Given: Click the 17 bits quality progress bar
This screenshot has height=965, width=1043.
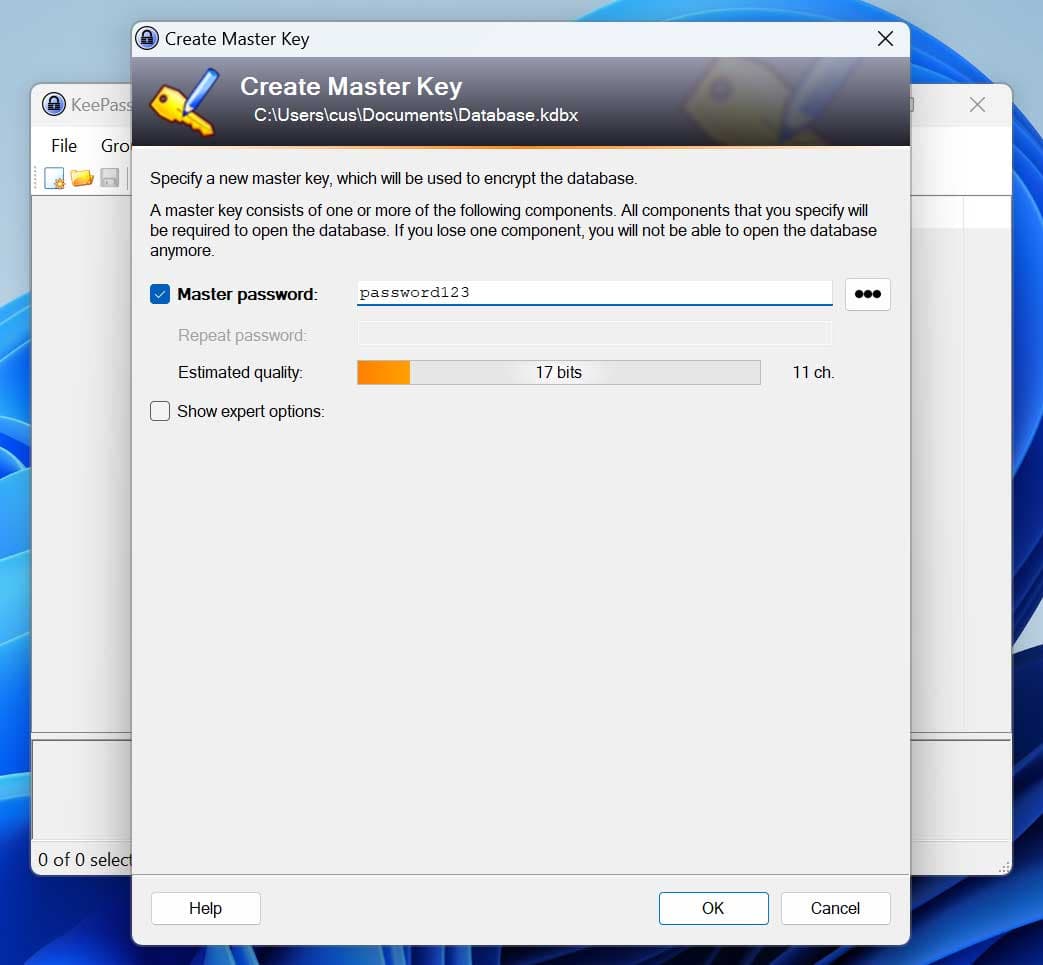Looking at the screenshot, I should pyautogui.click(x=558, y=372).
